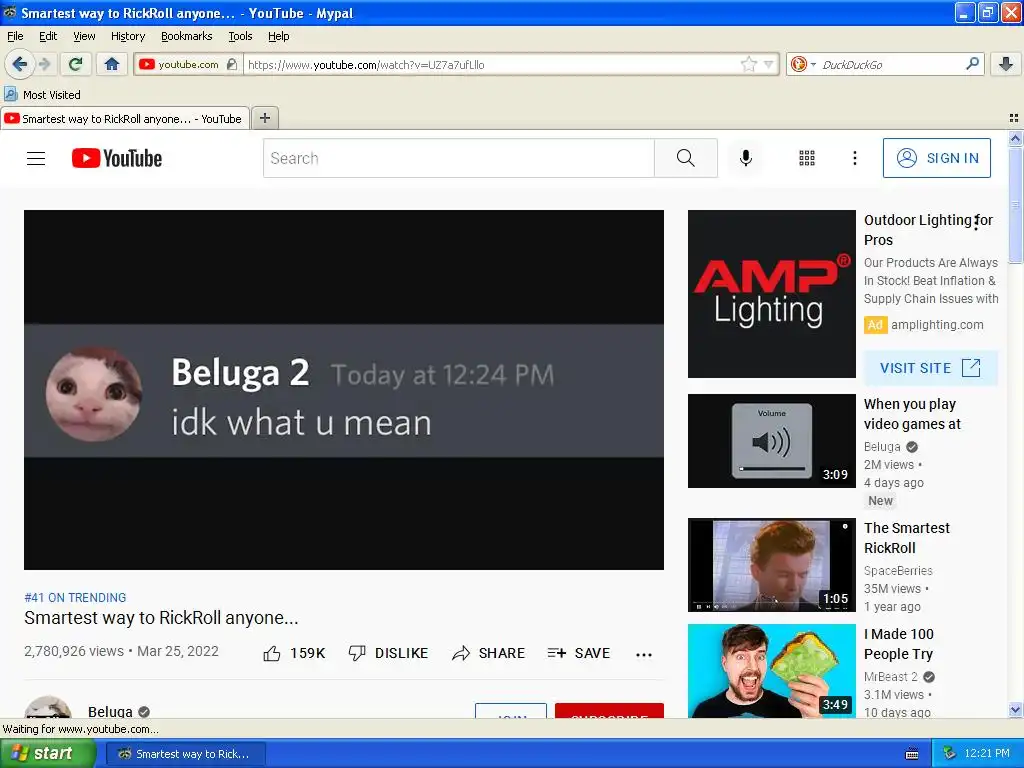Image resolution: width=1024 pixels, height=768 pixels.
Task: Click the 12:21 PM taskbar clock
Action: (987, 754)
